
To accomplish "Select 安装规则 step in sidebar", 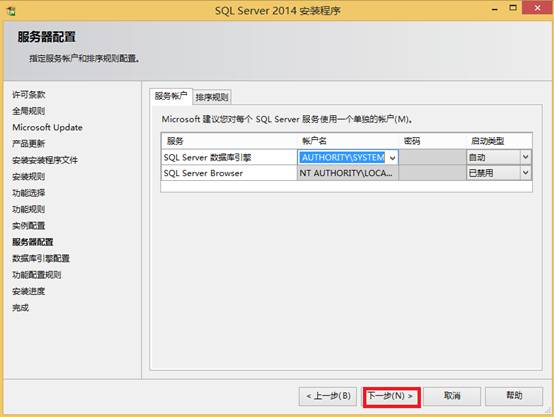I will pos(29,176).
